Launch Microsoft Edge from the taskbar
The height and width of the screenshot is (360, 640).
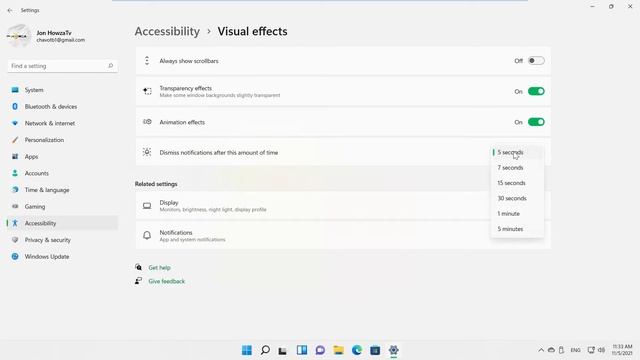[x=357, y=350]
